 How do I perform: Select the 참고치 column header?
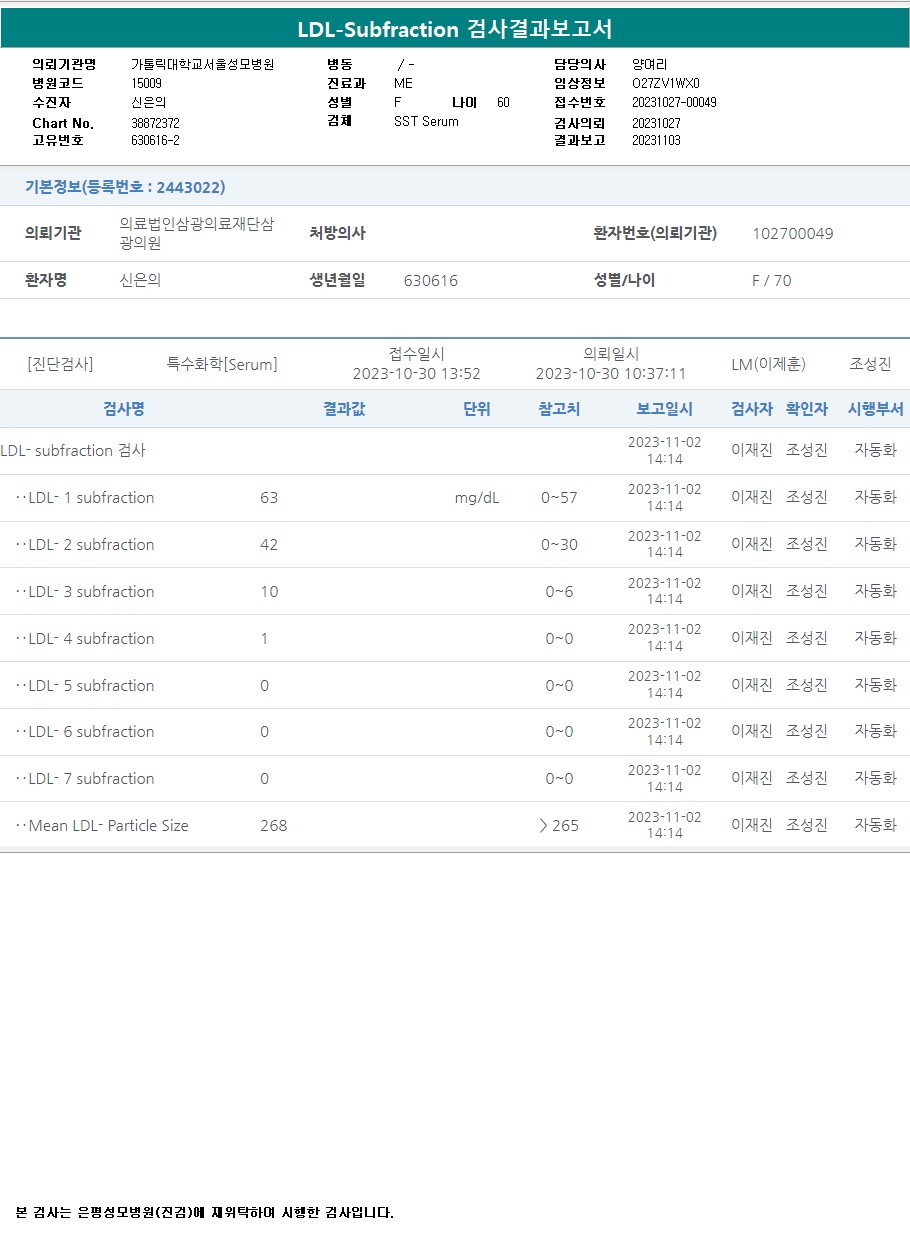coord(559,409)
